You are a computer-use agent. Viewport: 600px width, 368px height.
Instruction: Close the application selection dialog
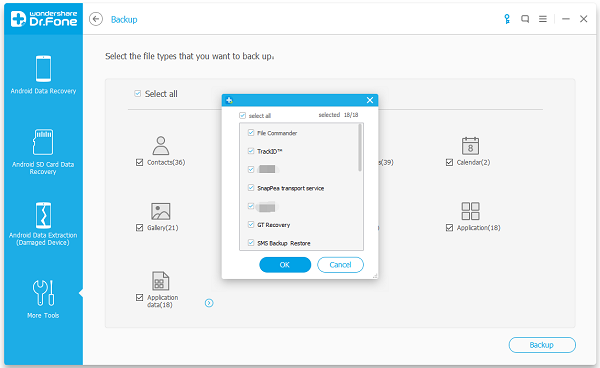370,100
